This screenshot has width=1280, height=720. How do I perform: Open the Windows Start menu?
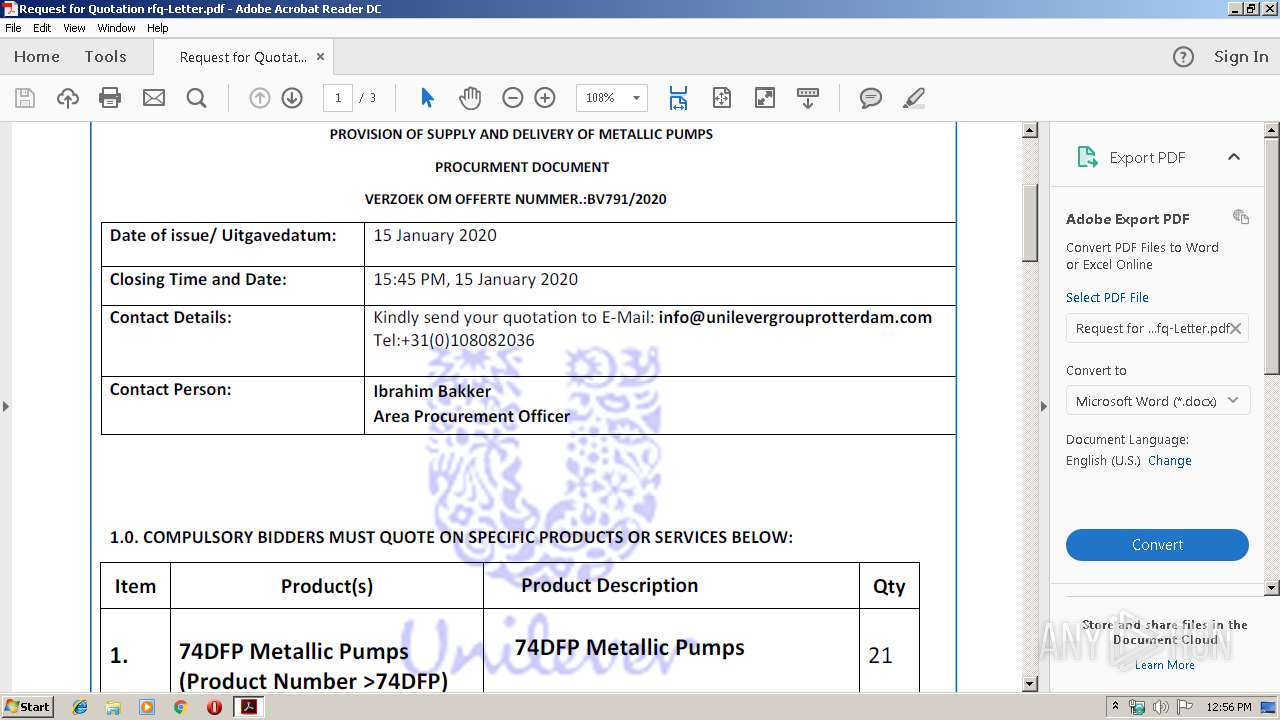(27, 707)
